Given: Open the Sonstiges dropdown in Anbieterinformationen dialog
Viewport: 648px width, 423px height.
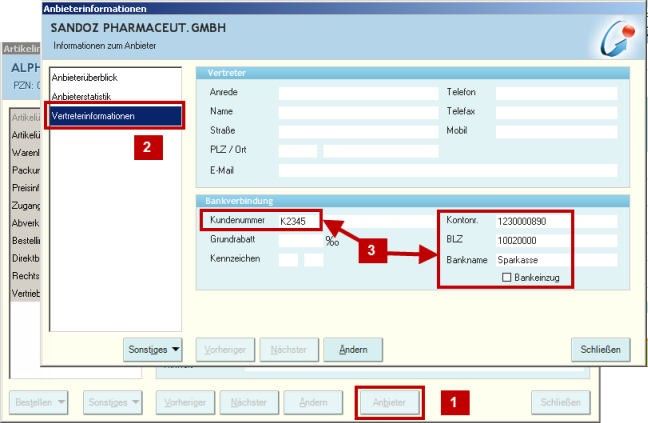Looking at the screenshot, I should click(153, 349).
